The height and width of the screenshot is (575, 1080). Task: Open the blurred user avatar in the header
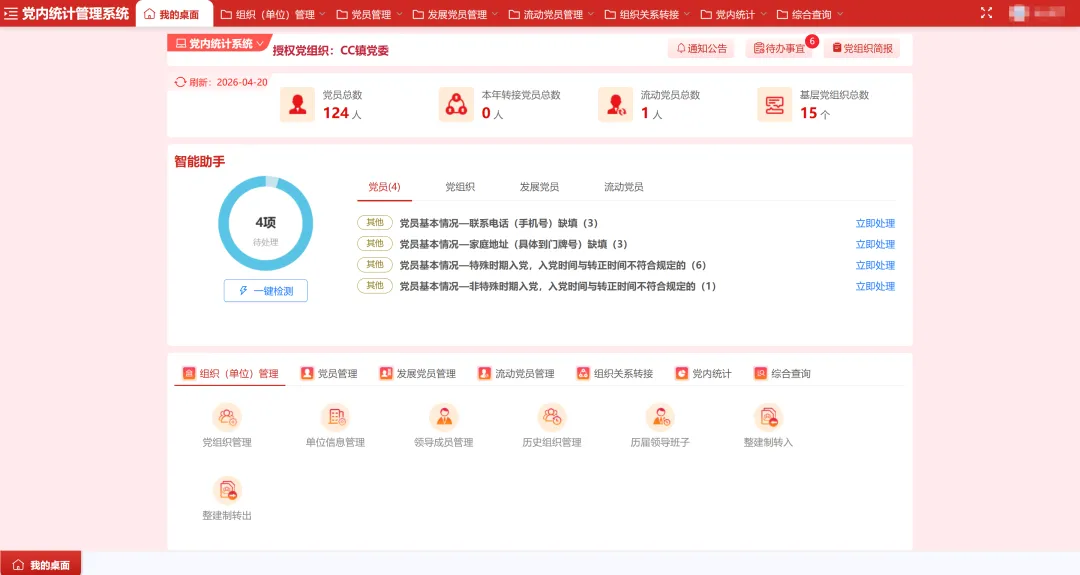click(x=1019, y=13)
